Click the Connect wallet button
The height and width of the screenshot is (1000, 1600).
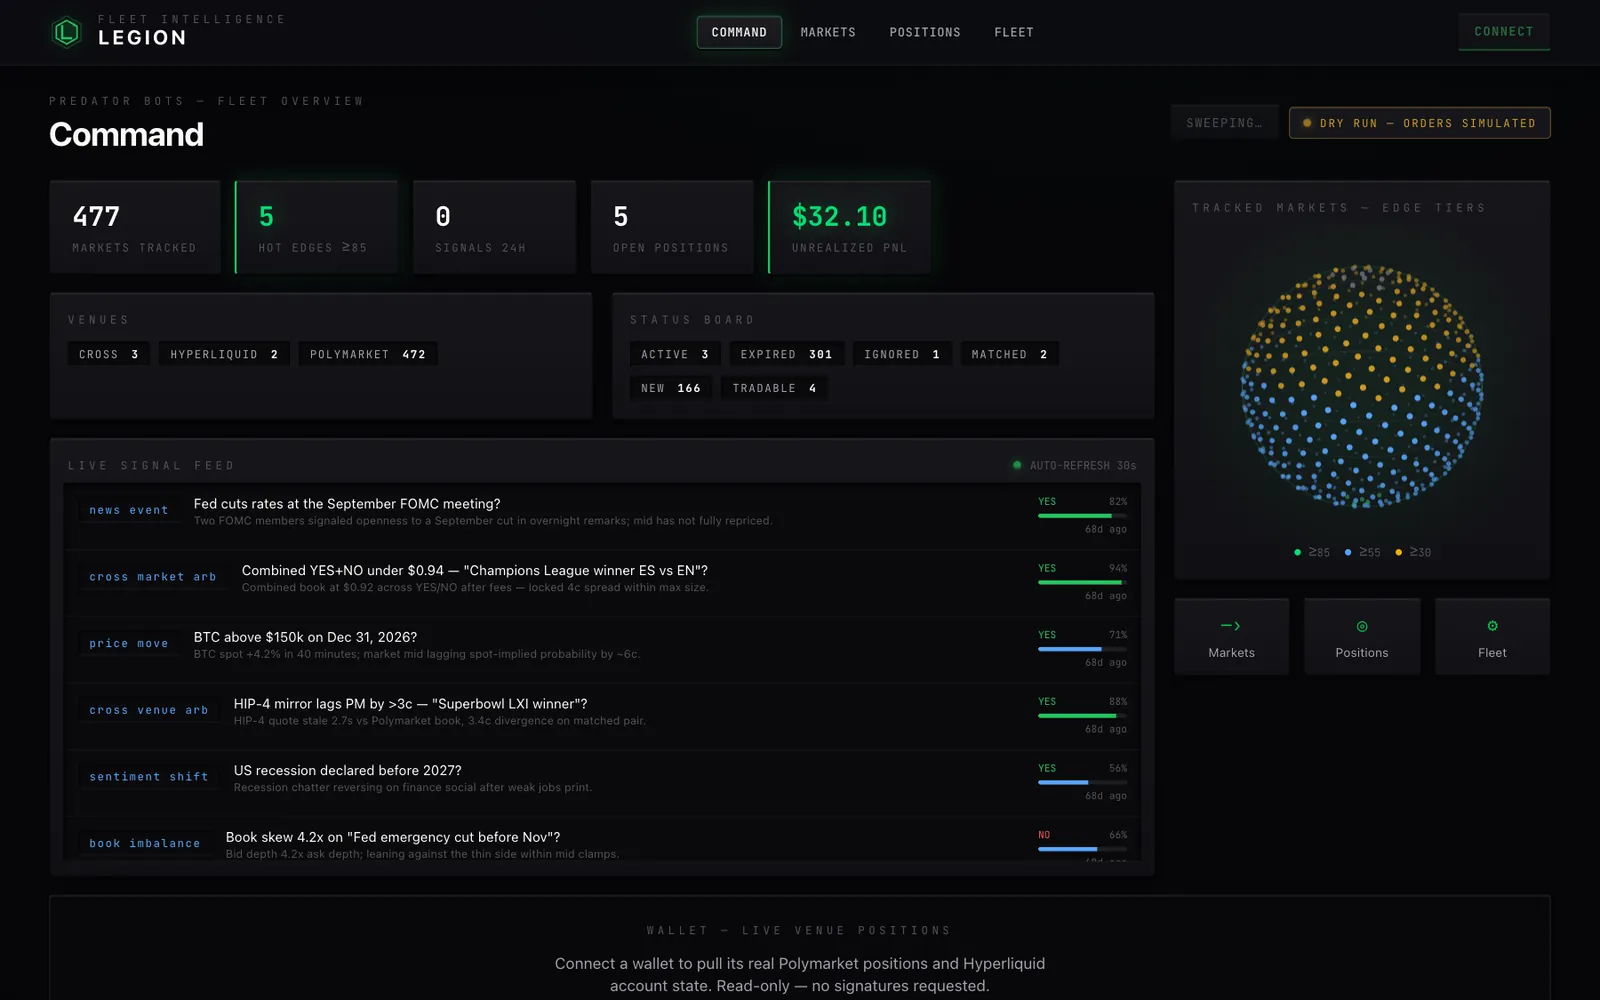1504,32
